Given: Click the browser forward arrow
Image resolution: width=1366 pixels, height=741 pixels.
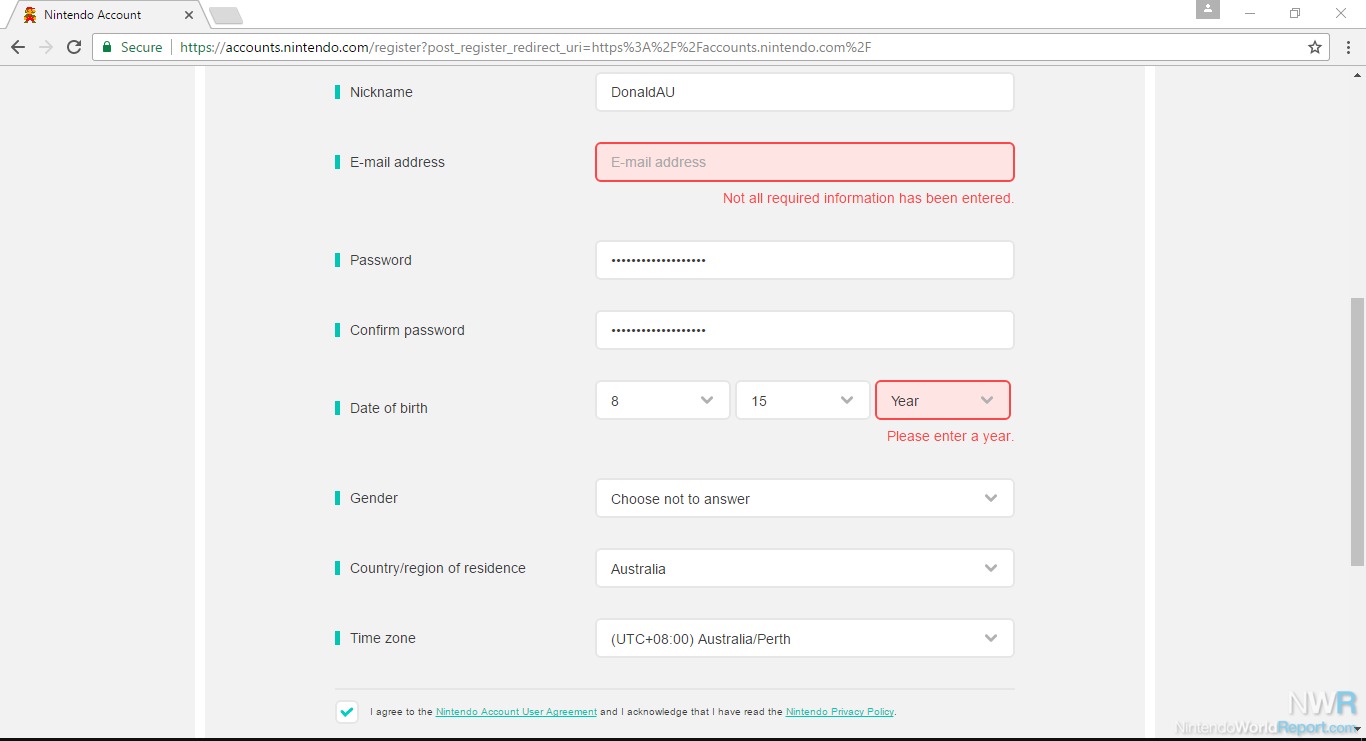Looking at the screenshot, I should coord(46,47).
